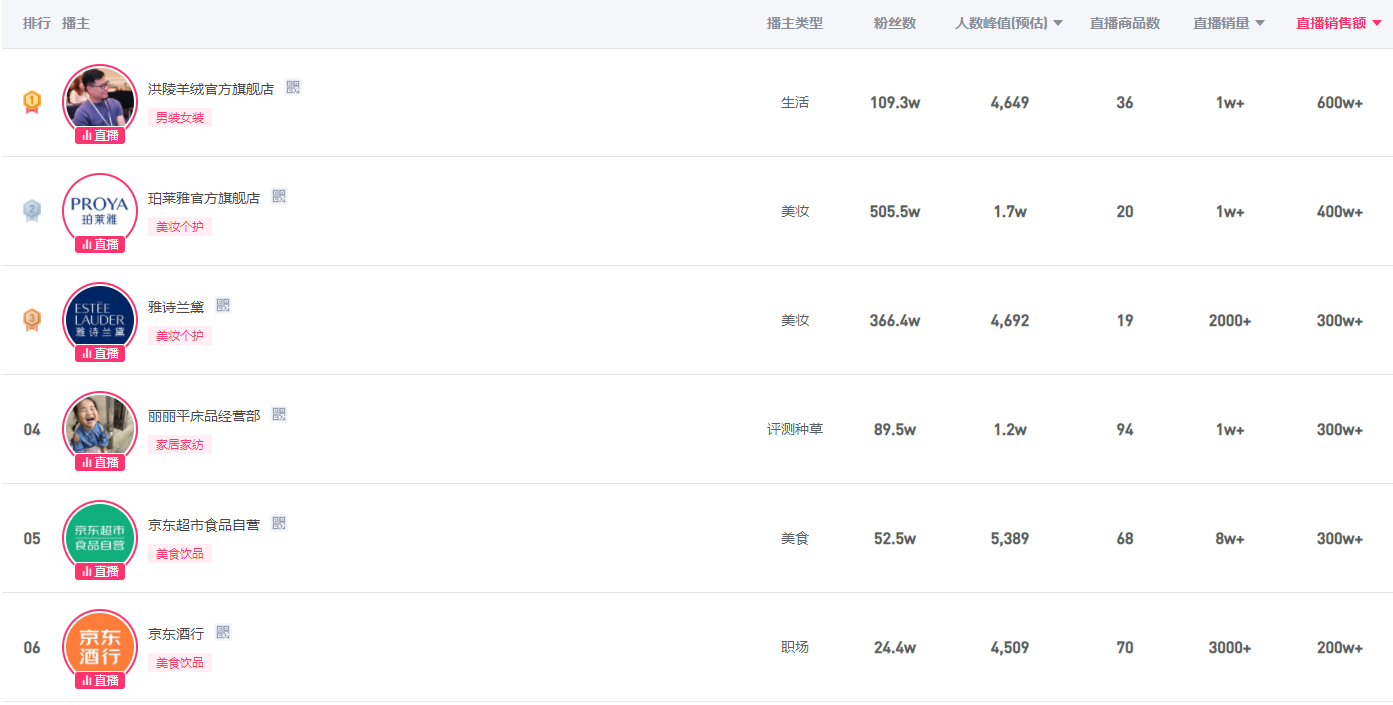Sort by 直播销售额 column arrow
1393x705 pixels.
pyautogui.click(x=1377, y=24)
